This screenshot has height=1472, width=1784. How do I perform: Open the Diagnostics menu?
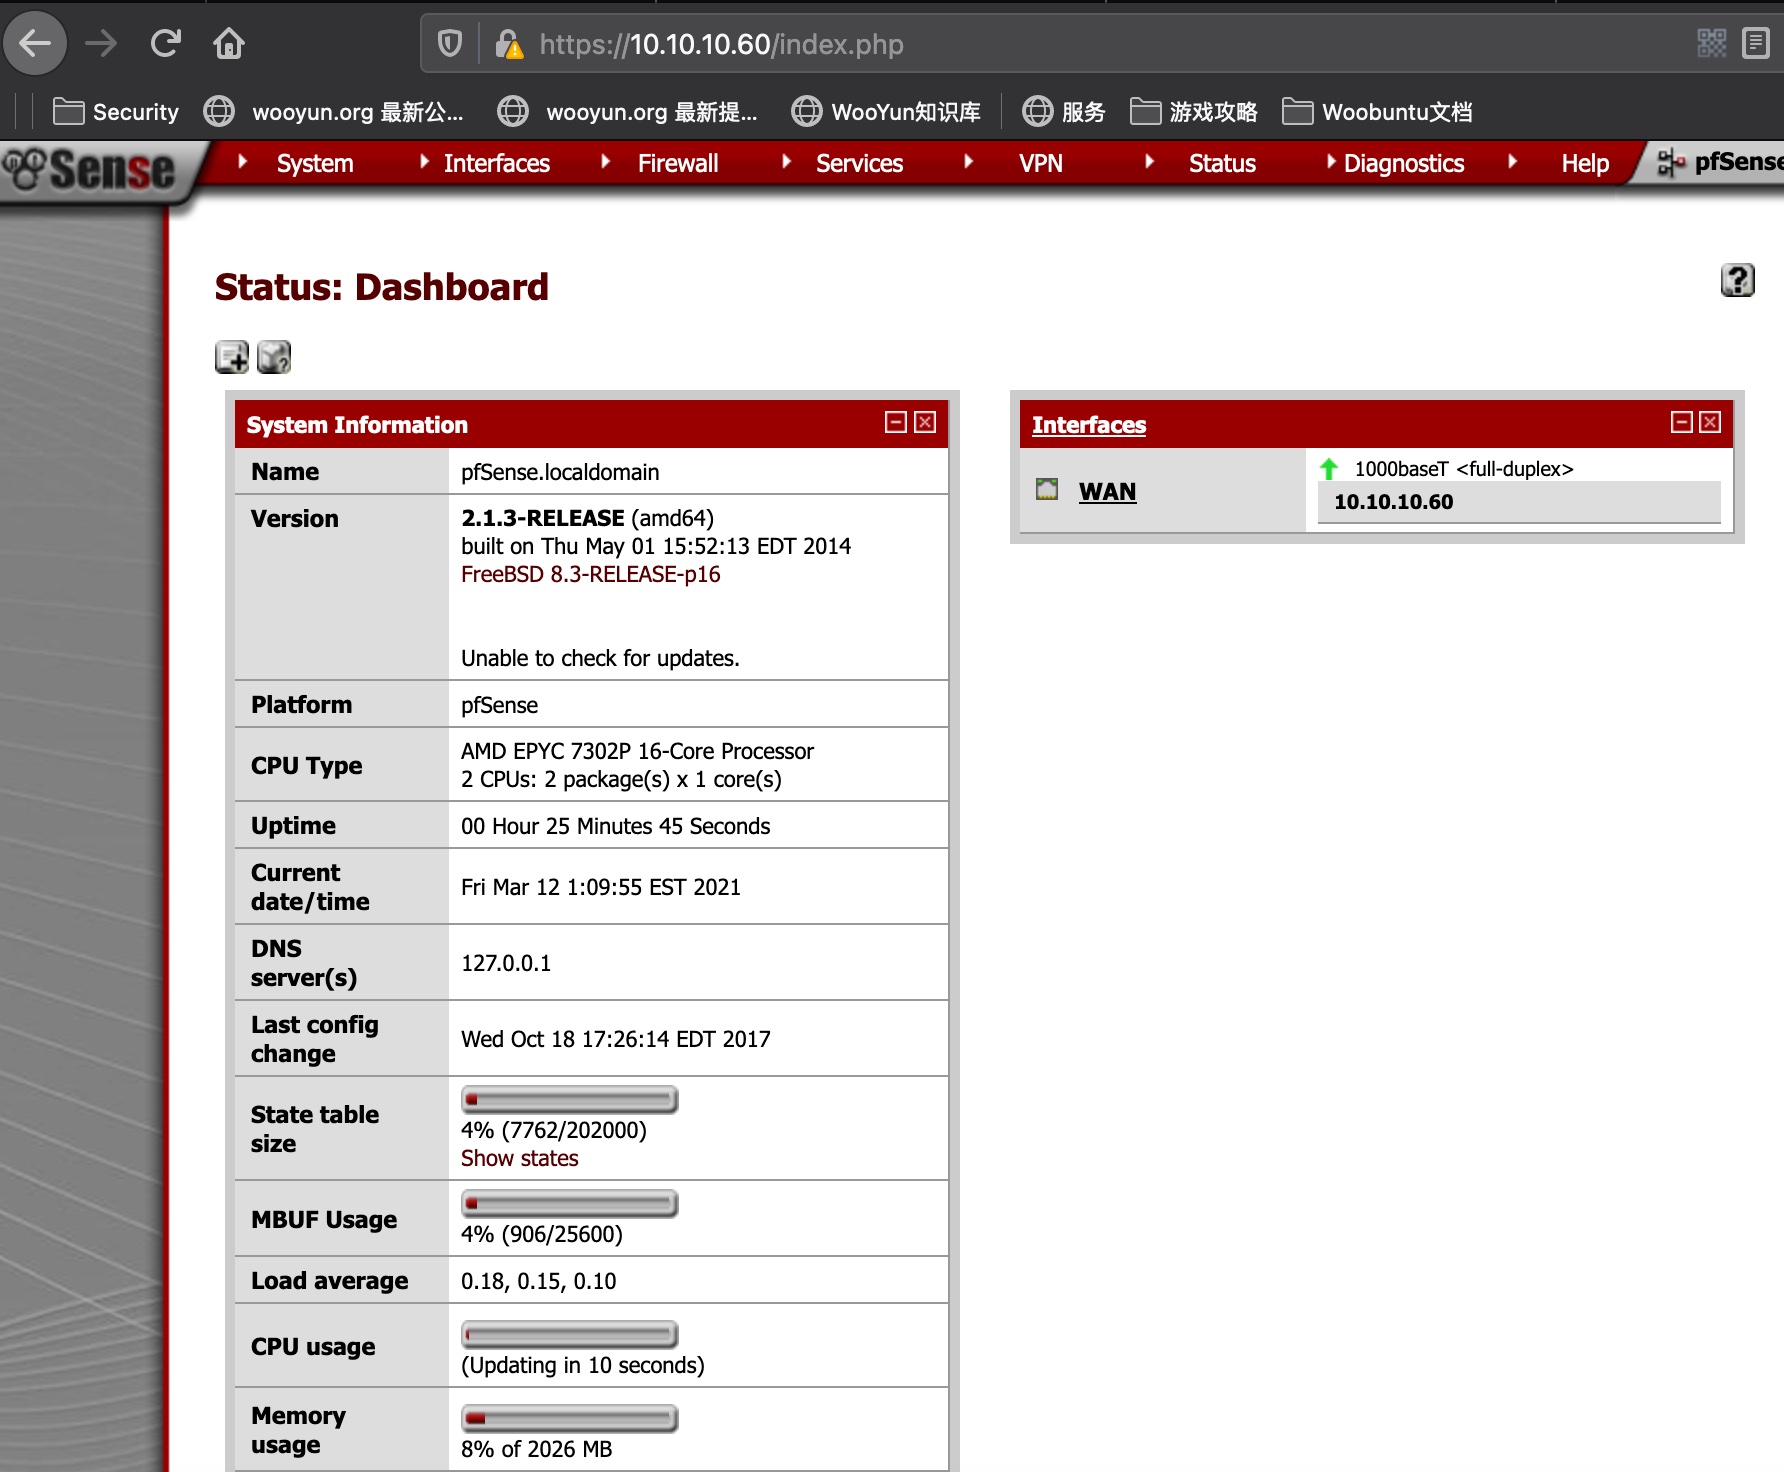pyautogui.click(x=1403, y=163)
